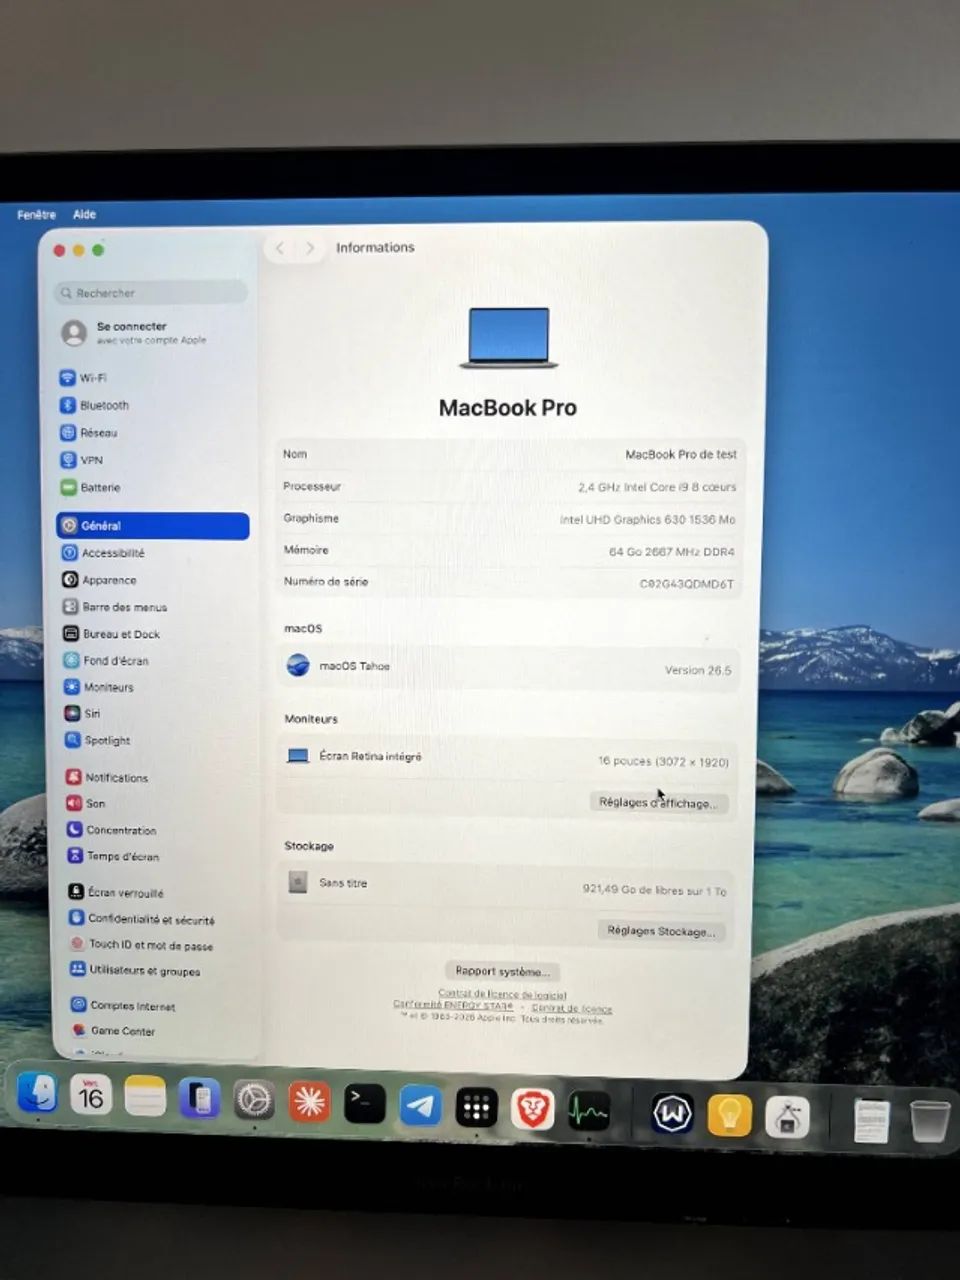960x1280 pixels.
Task: Click Réglages d'affichage button
Action: (x=658, y=802)
